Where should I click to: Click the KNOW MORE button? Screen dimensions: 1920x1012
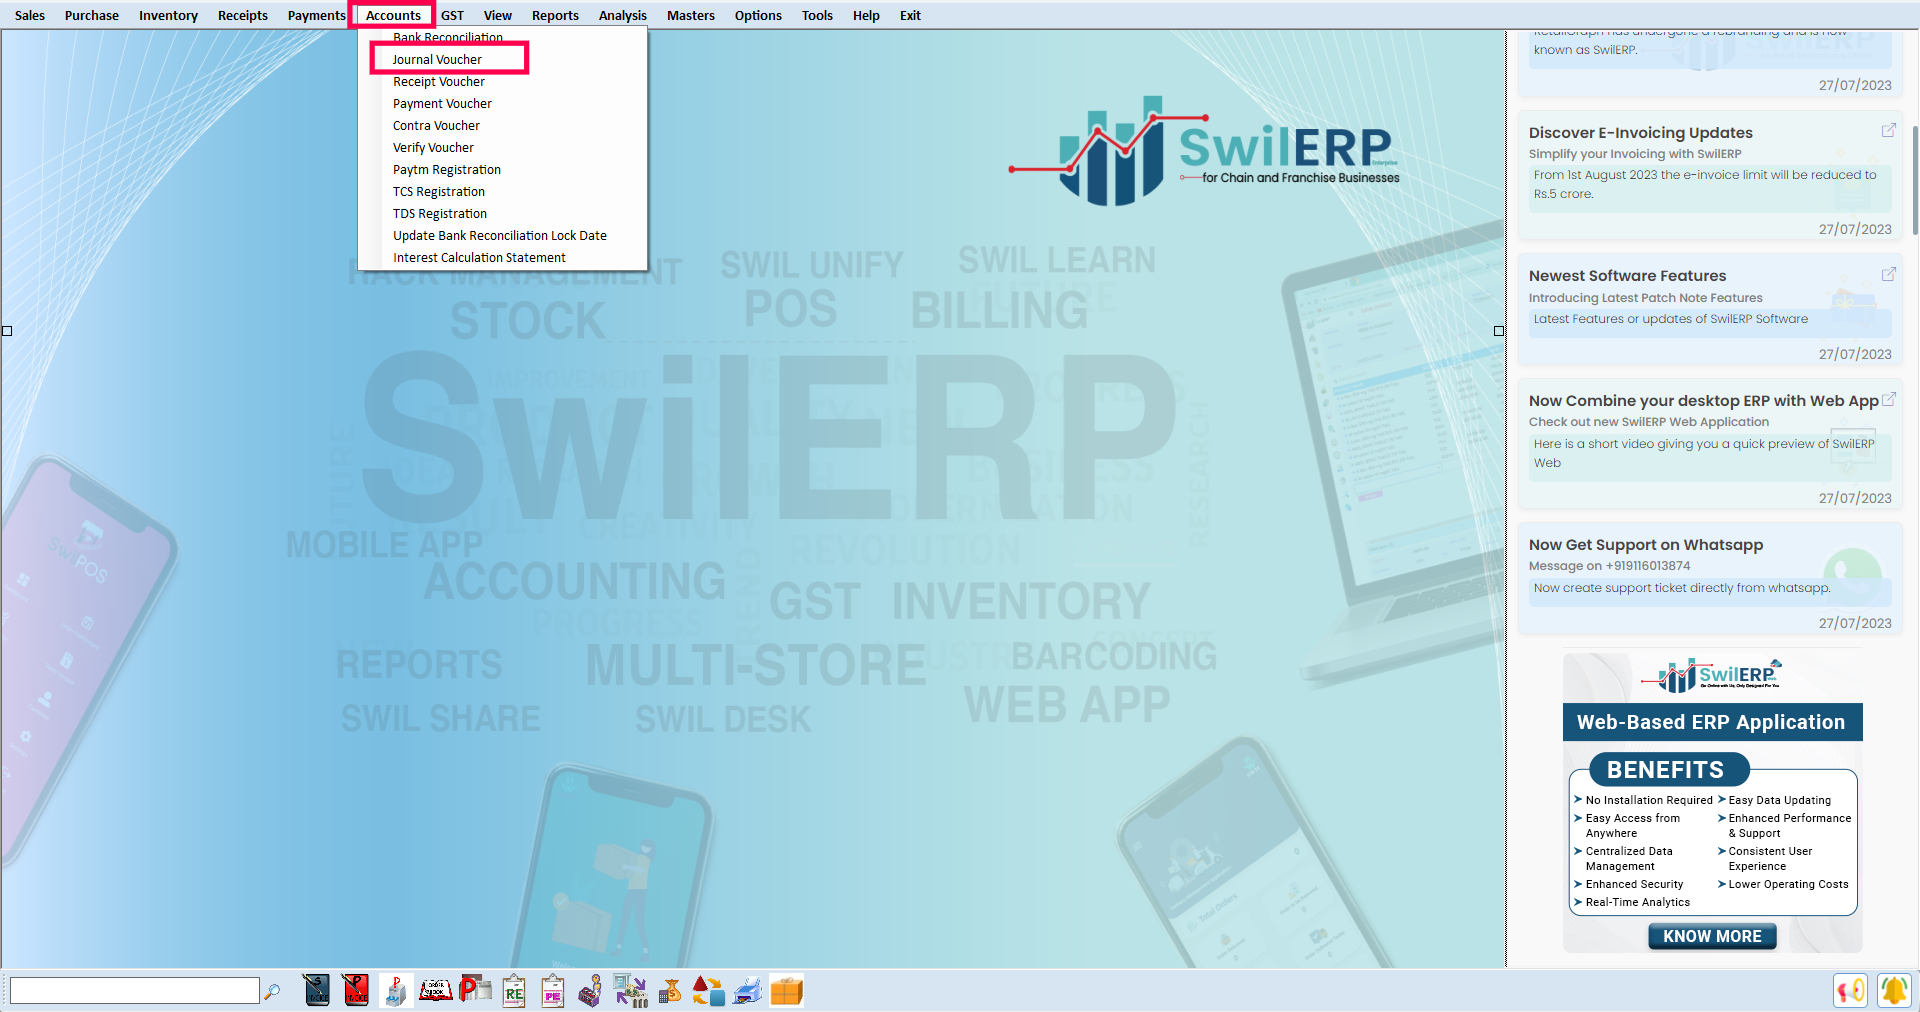pos(1712,936)
